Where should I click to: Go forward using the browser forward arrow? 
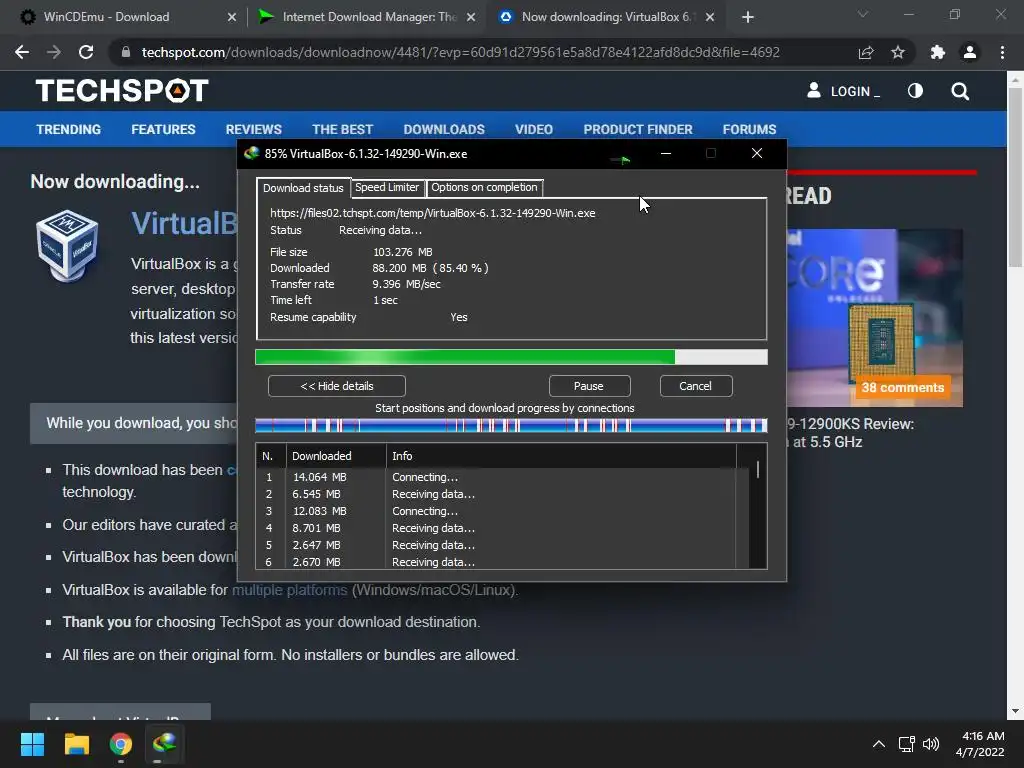54,52
